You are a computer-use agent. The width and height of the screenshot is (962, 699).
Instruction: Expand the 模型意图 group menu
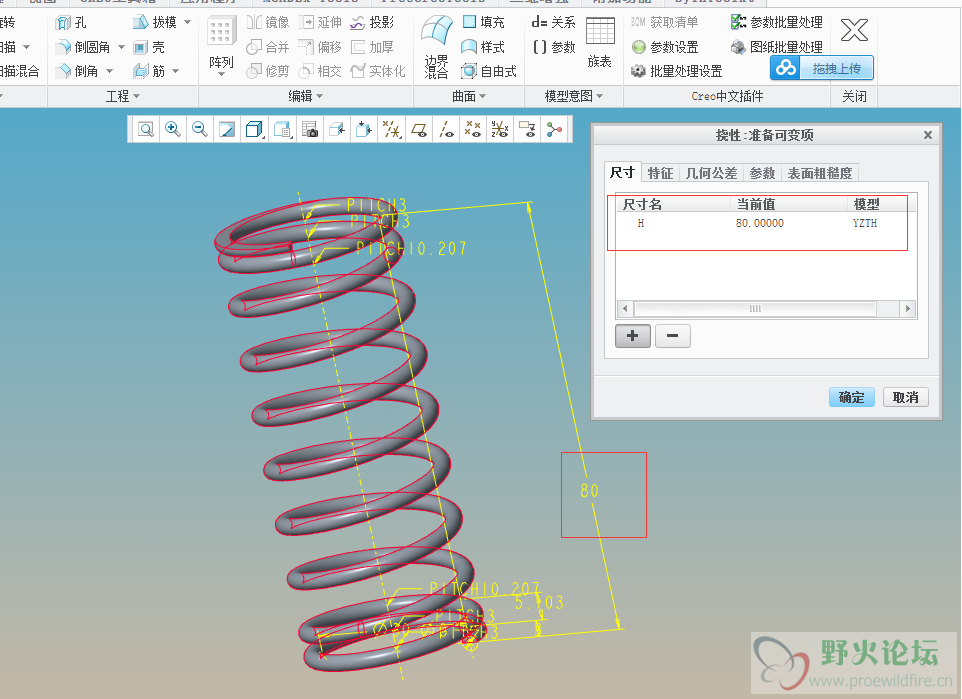click(x=574, y=96)
